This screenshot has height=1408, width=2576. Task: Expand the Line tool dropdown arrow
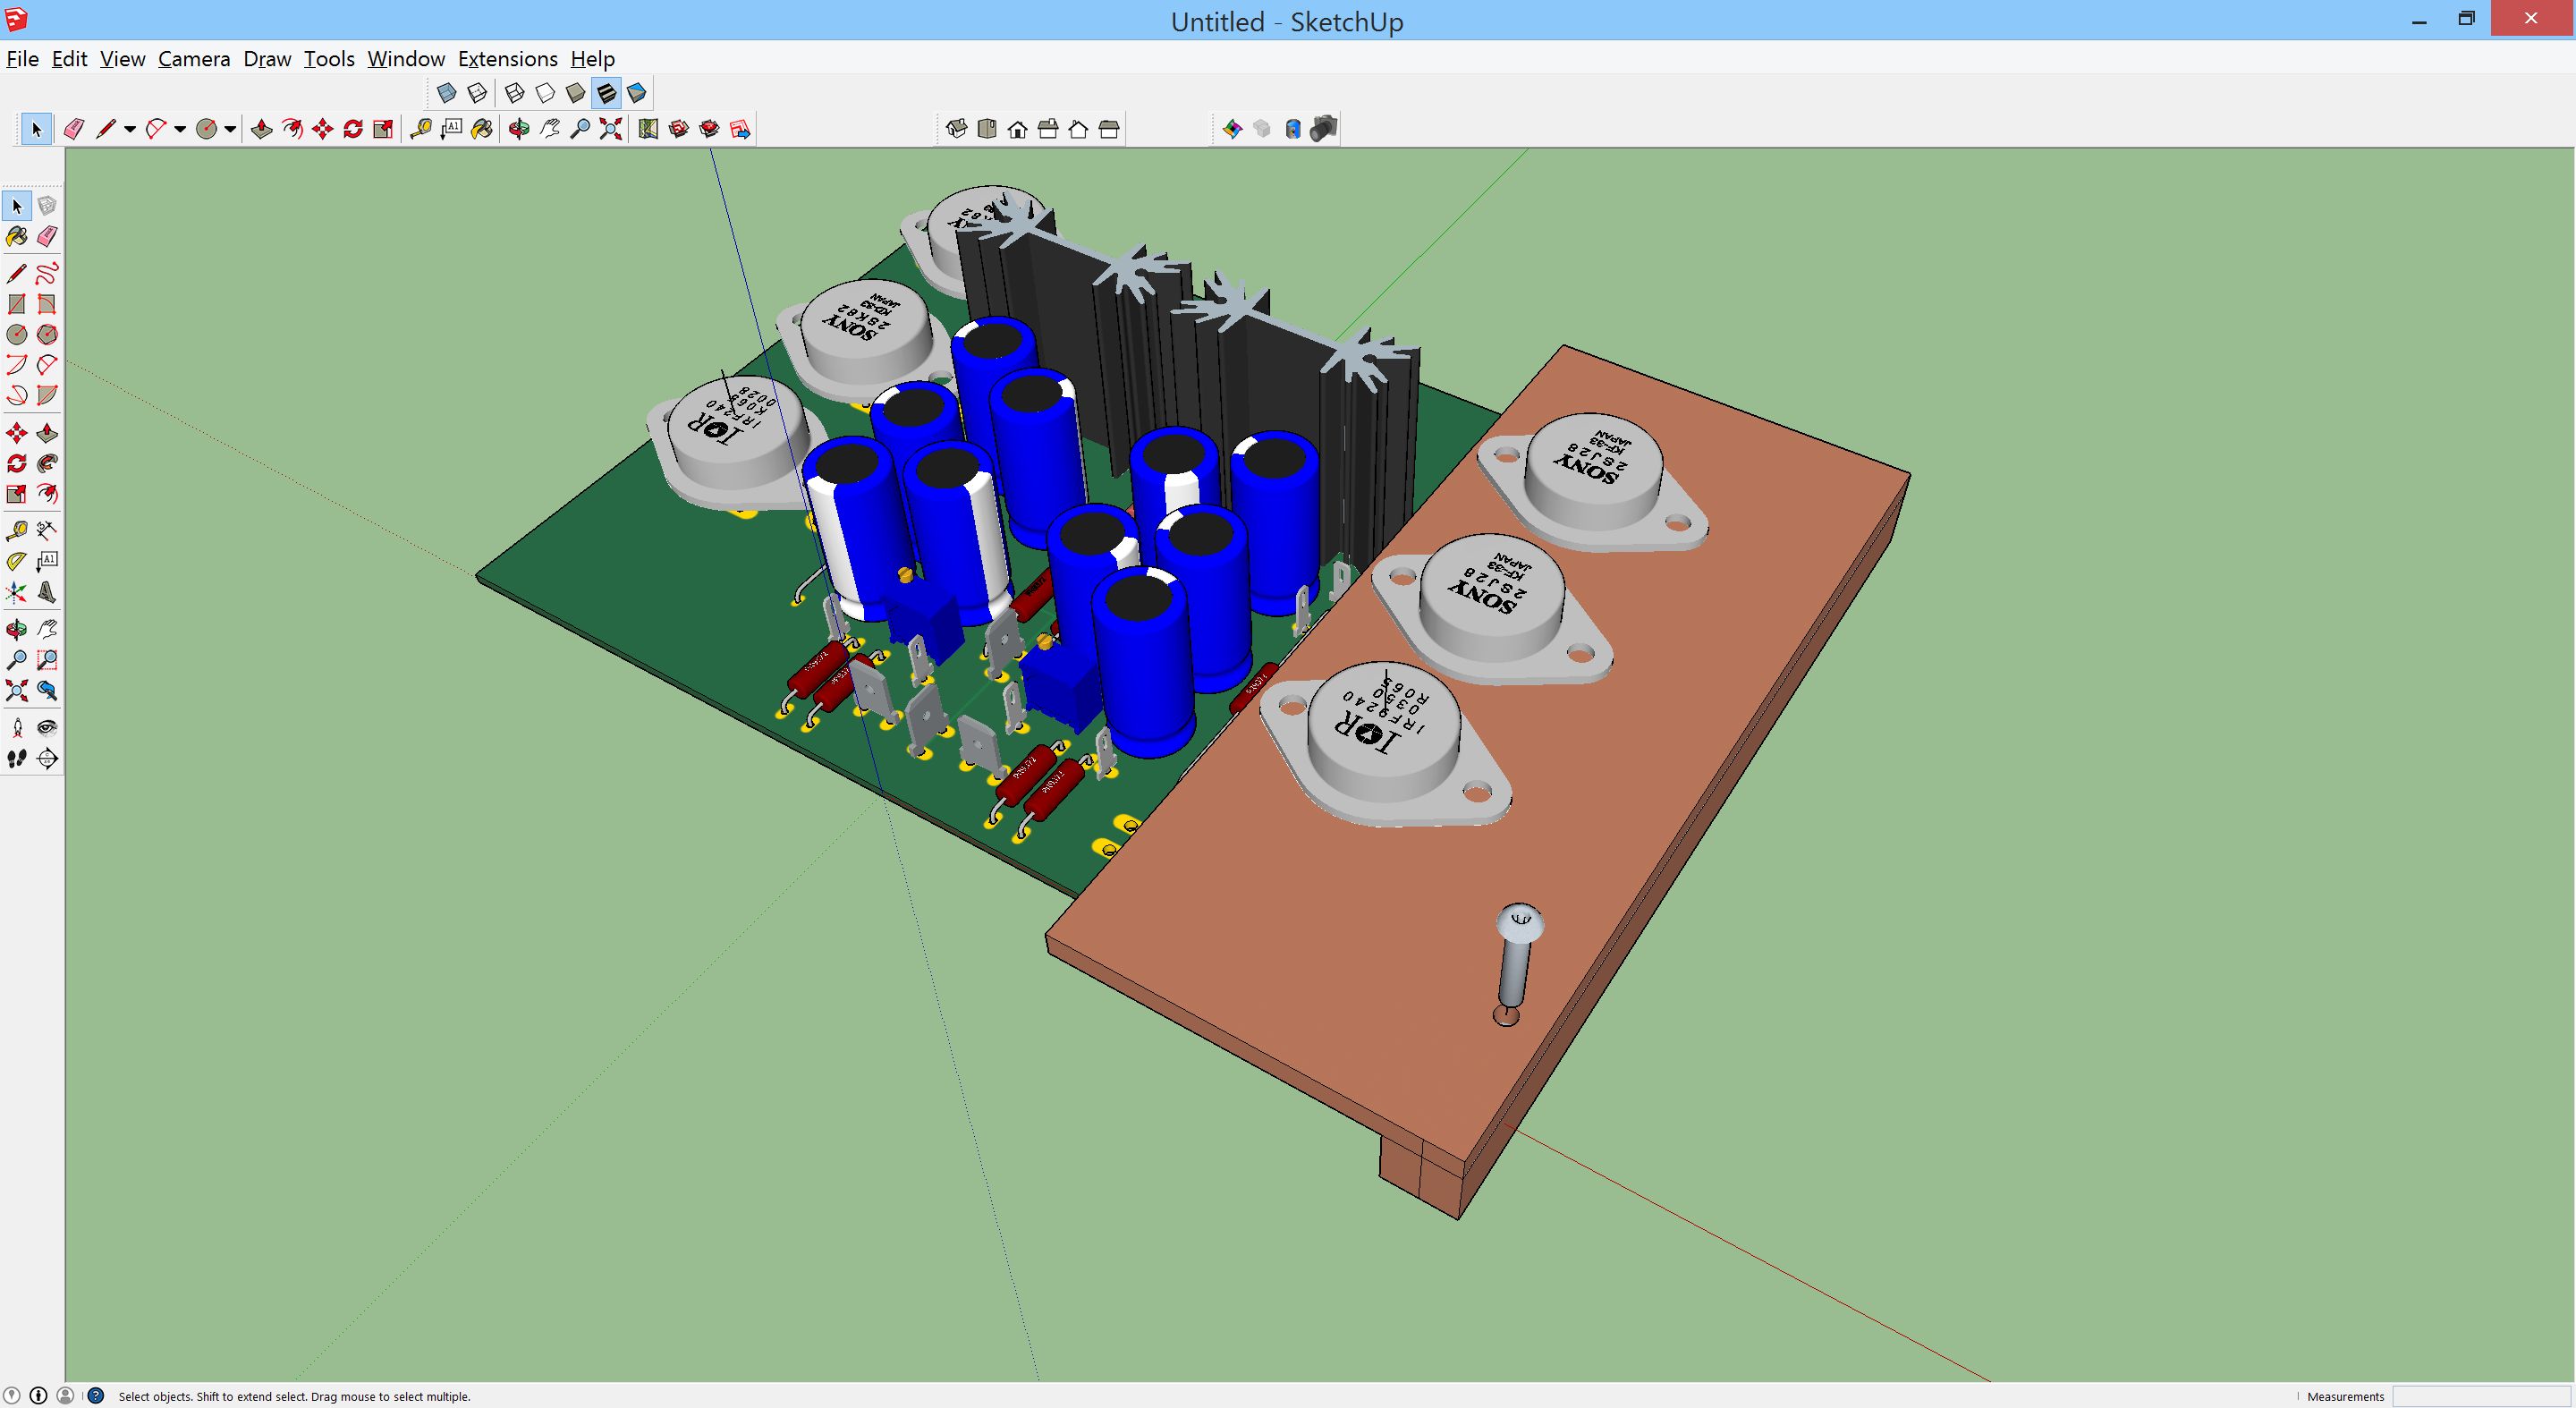click(x=130, y=129)
